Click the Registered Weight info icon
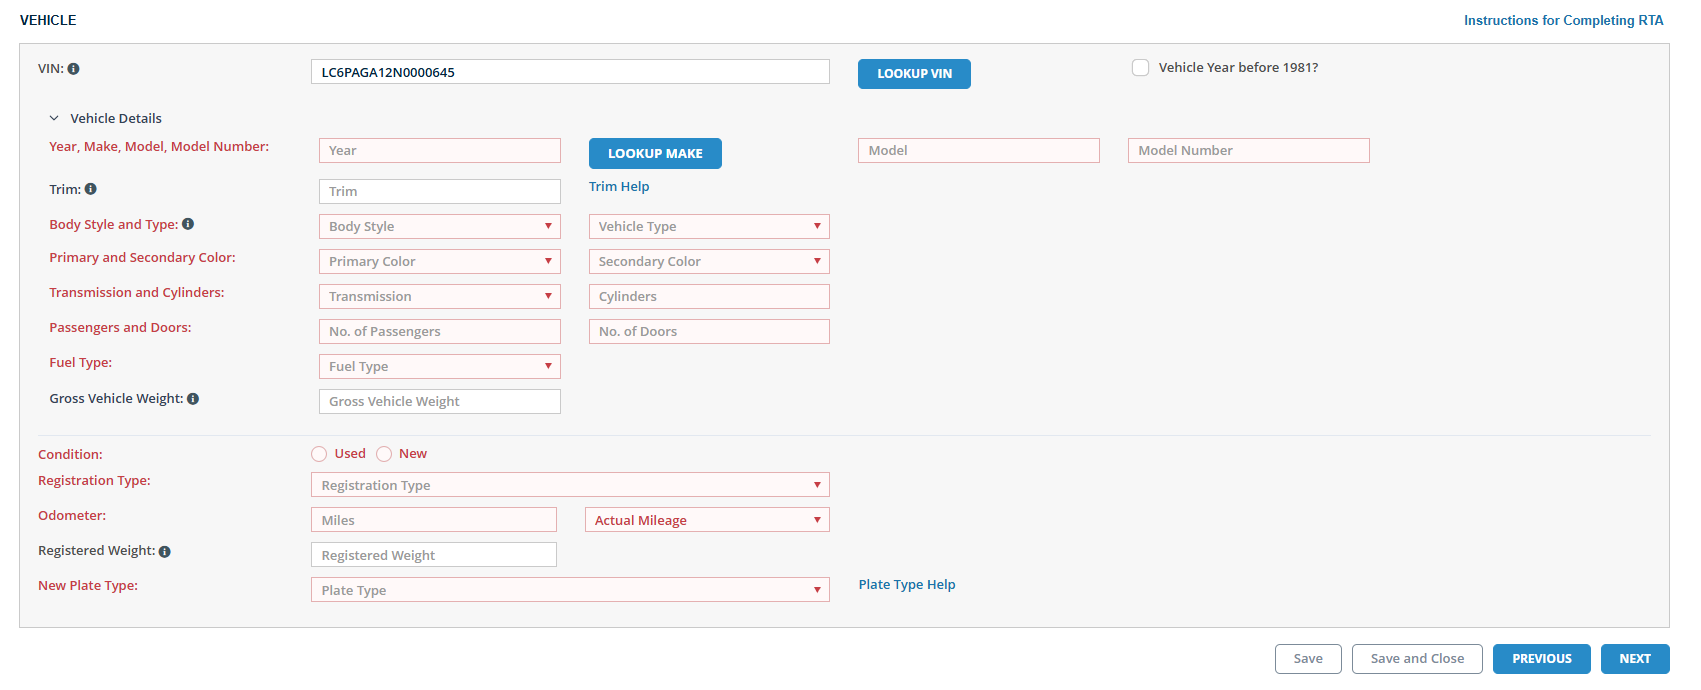 pyautogui.click(x=165, y=551)
